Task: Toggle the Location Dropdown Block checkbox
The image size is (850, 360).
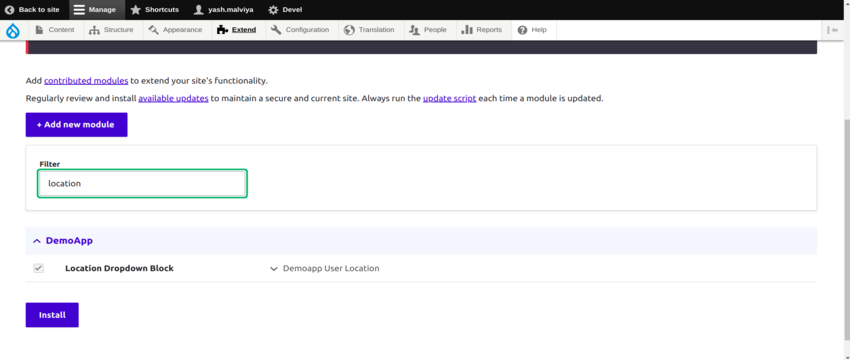Action: 38,268
